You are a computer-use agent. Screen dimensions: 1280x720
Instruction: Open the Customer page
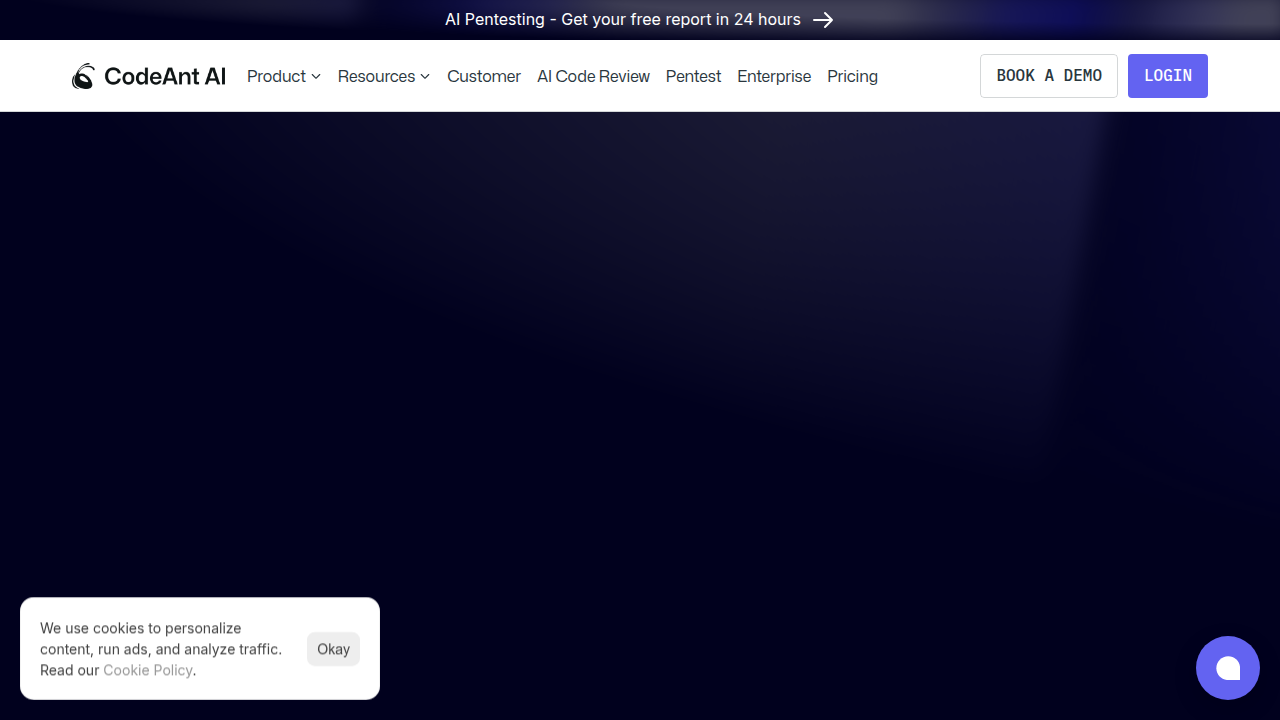point(484,76)
